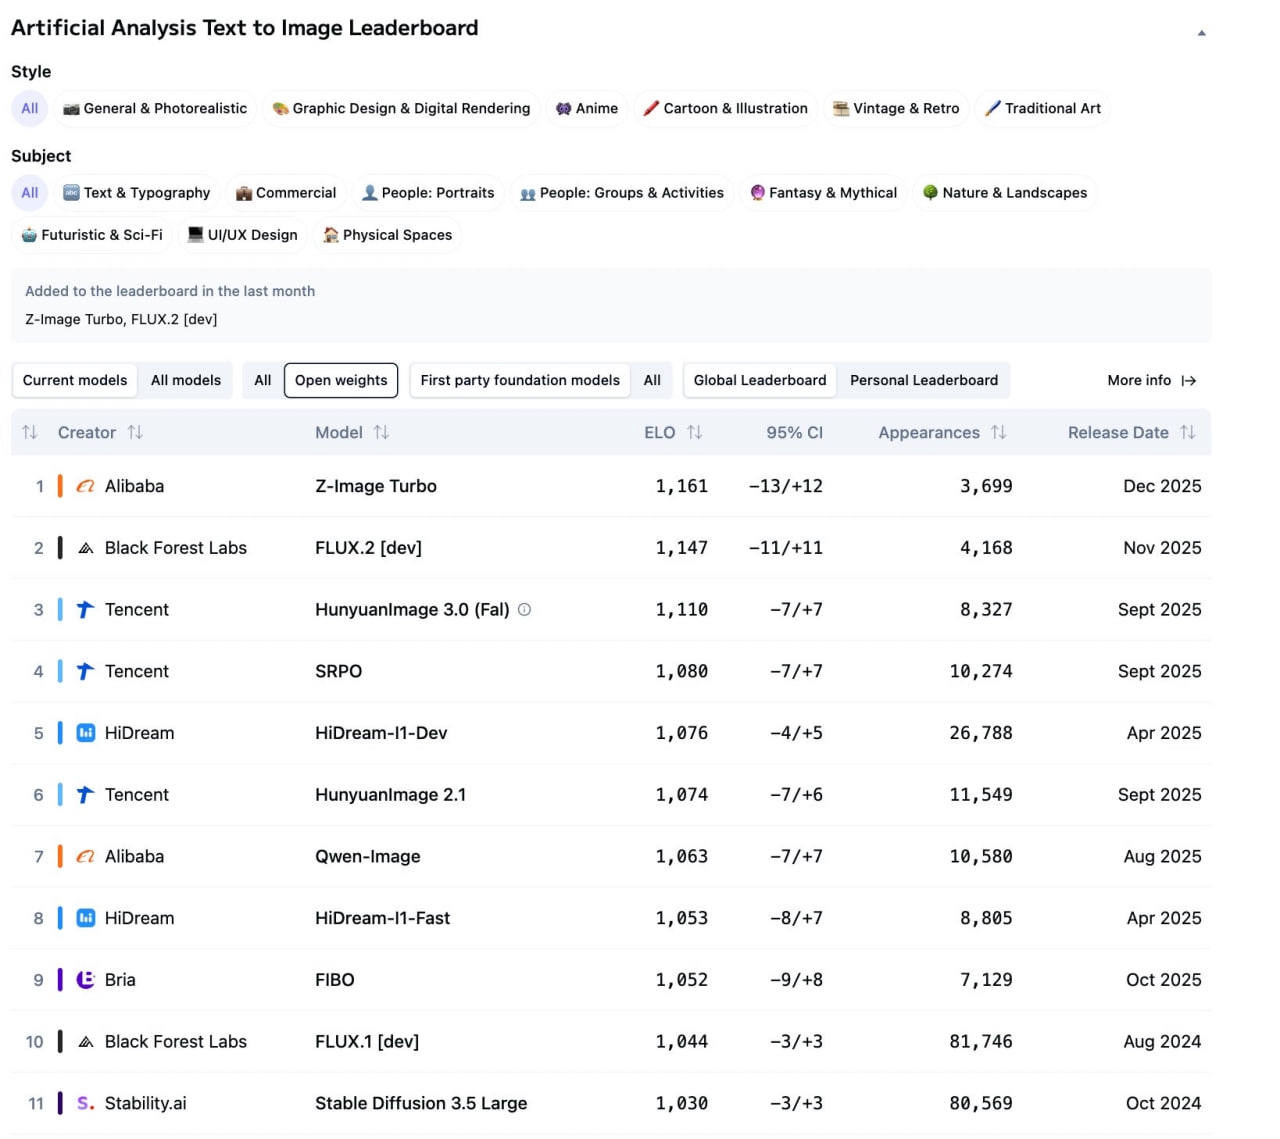The width and height of the screenshot is (1280, 1139).
Task: Select the Anime style filter
Action: pyautogui.click(x=587, y=108)
